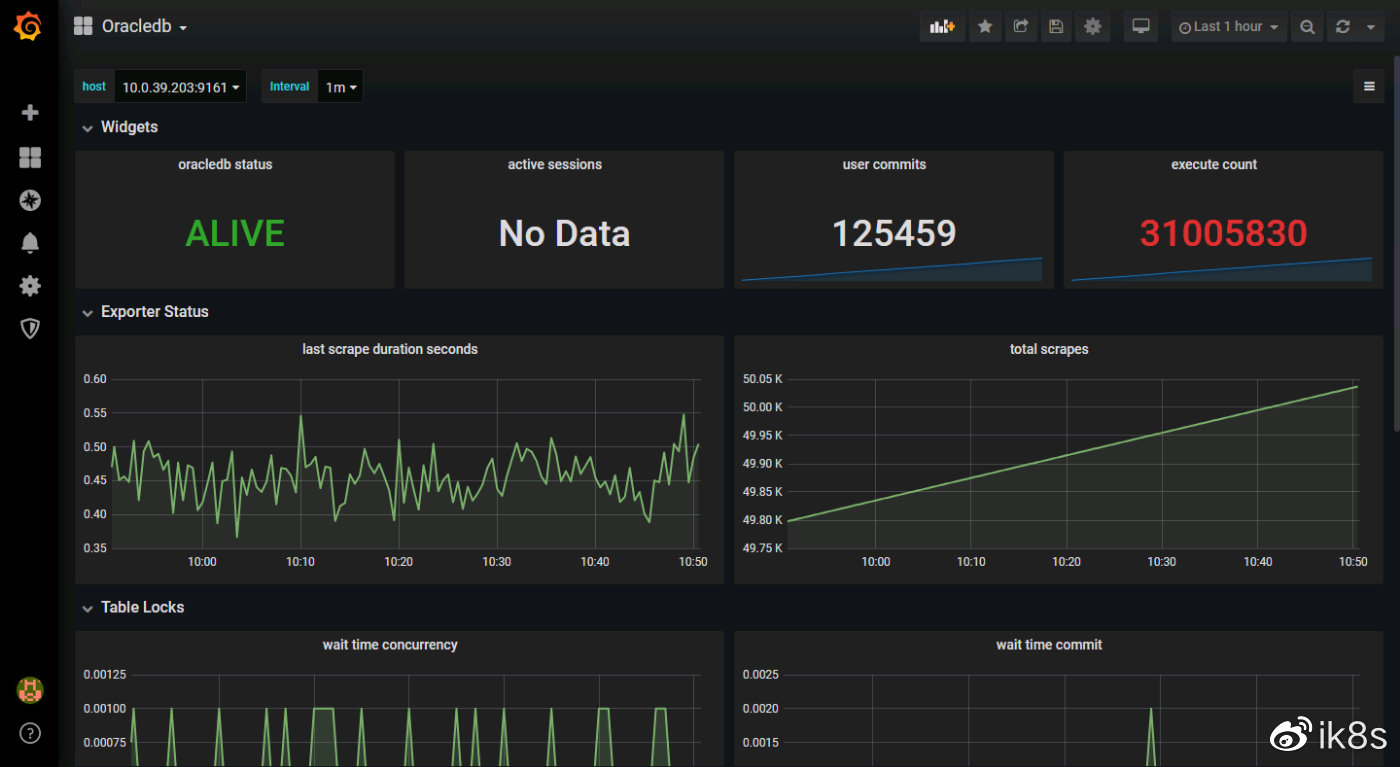Open the Interval 1m dropdown
This screenshot has height=767, width=1400.
click(x=340, y=87)
